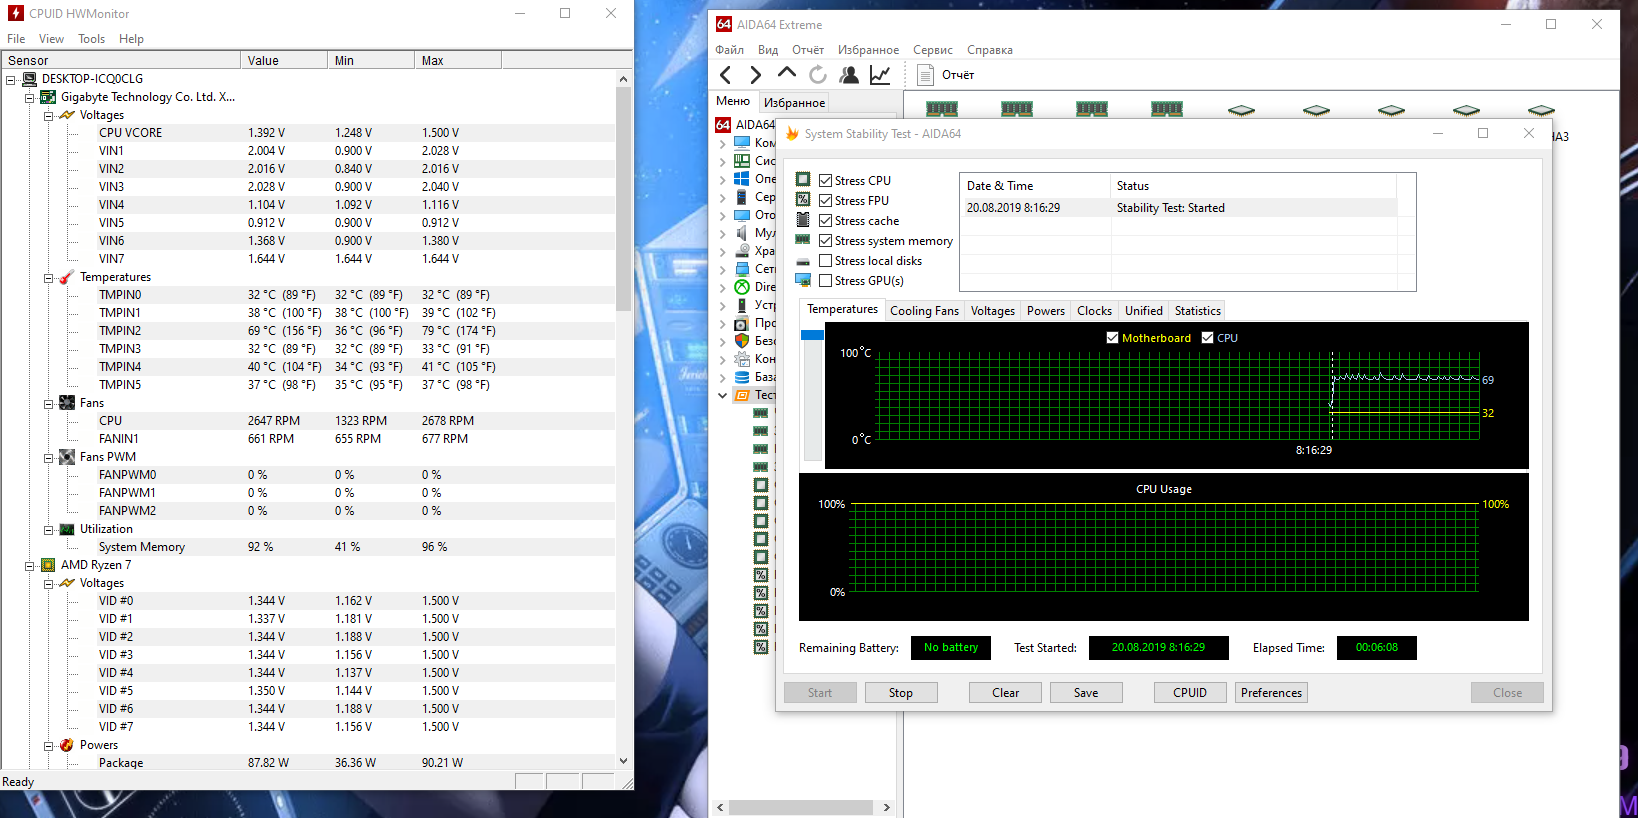
Task: Open the AIDA64 user profile toolbar icon
Action: tap(849, 75)
